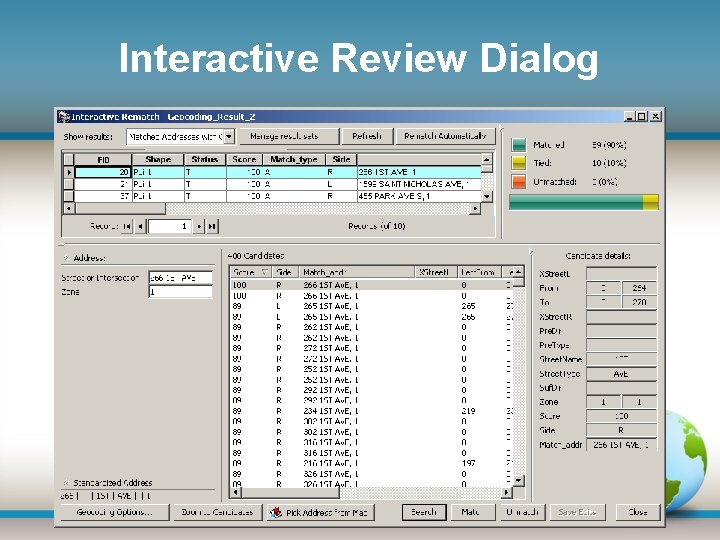Click the Match button
Viewport: 720px width, 540px height.
click(x=472, y=512)
